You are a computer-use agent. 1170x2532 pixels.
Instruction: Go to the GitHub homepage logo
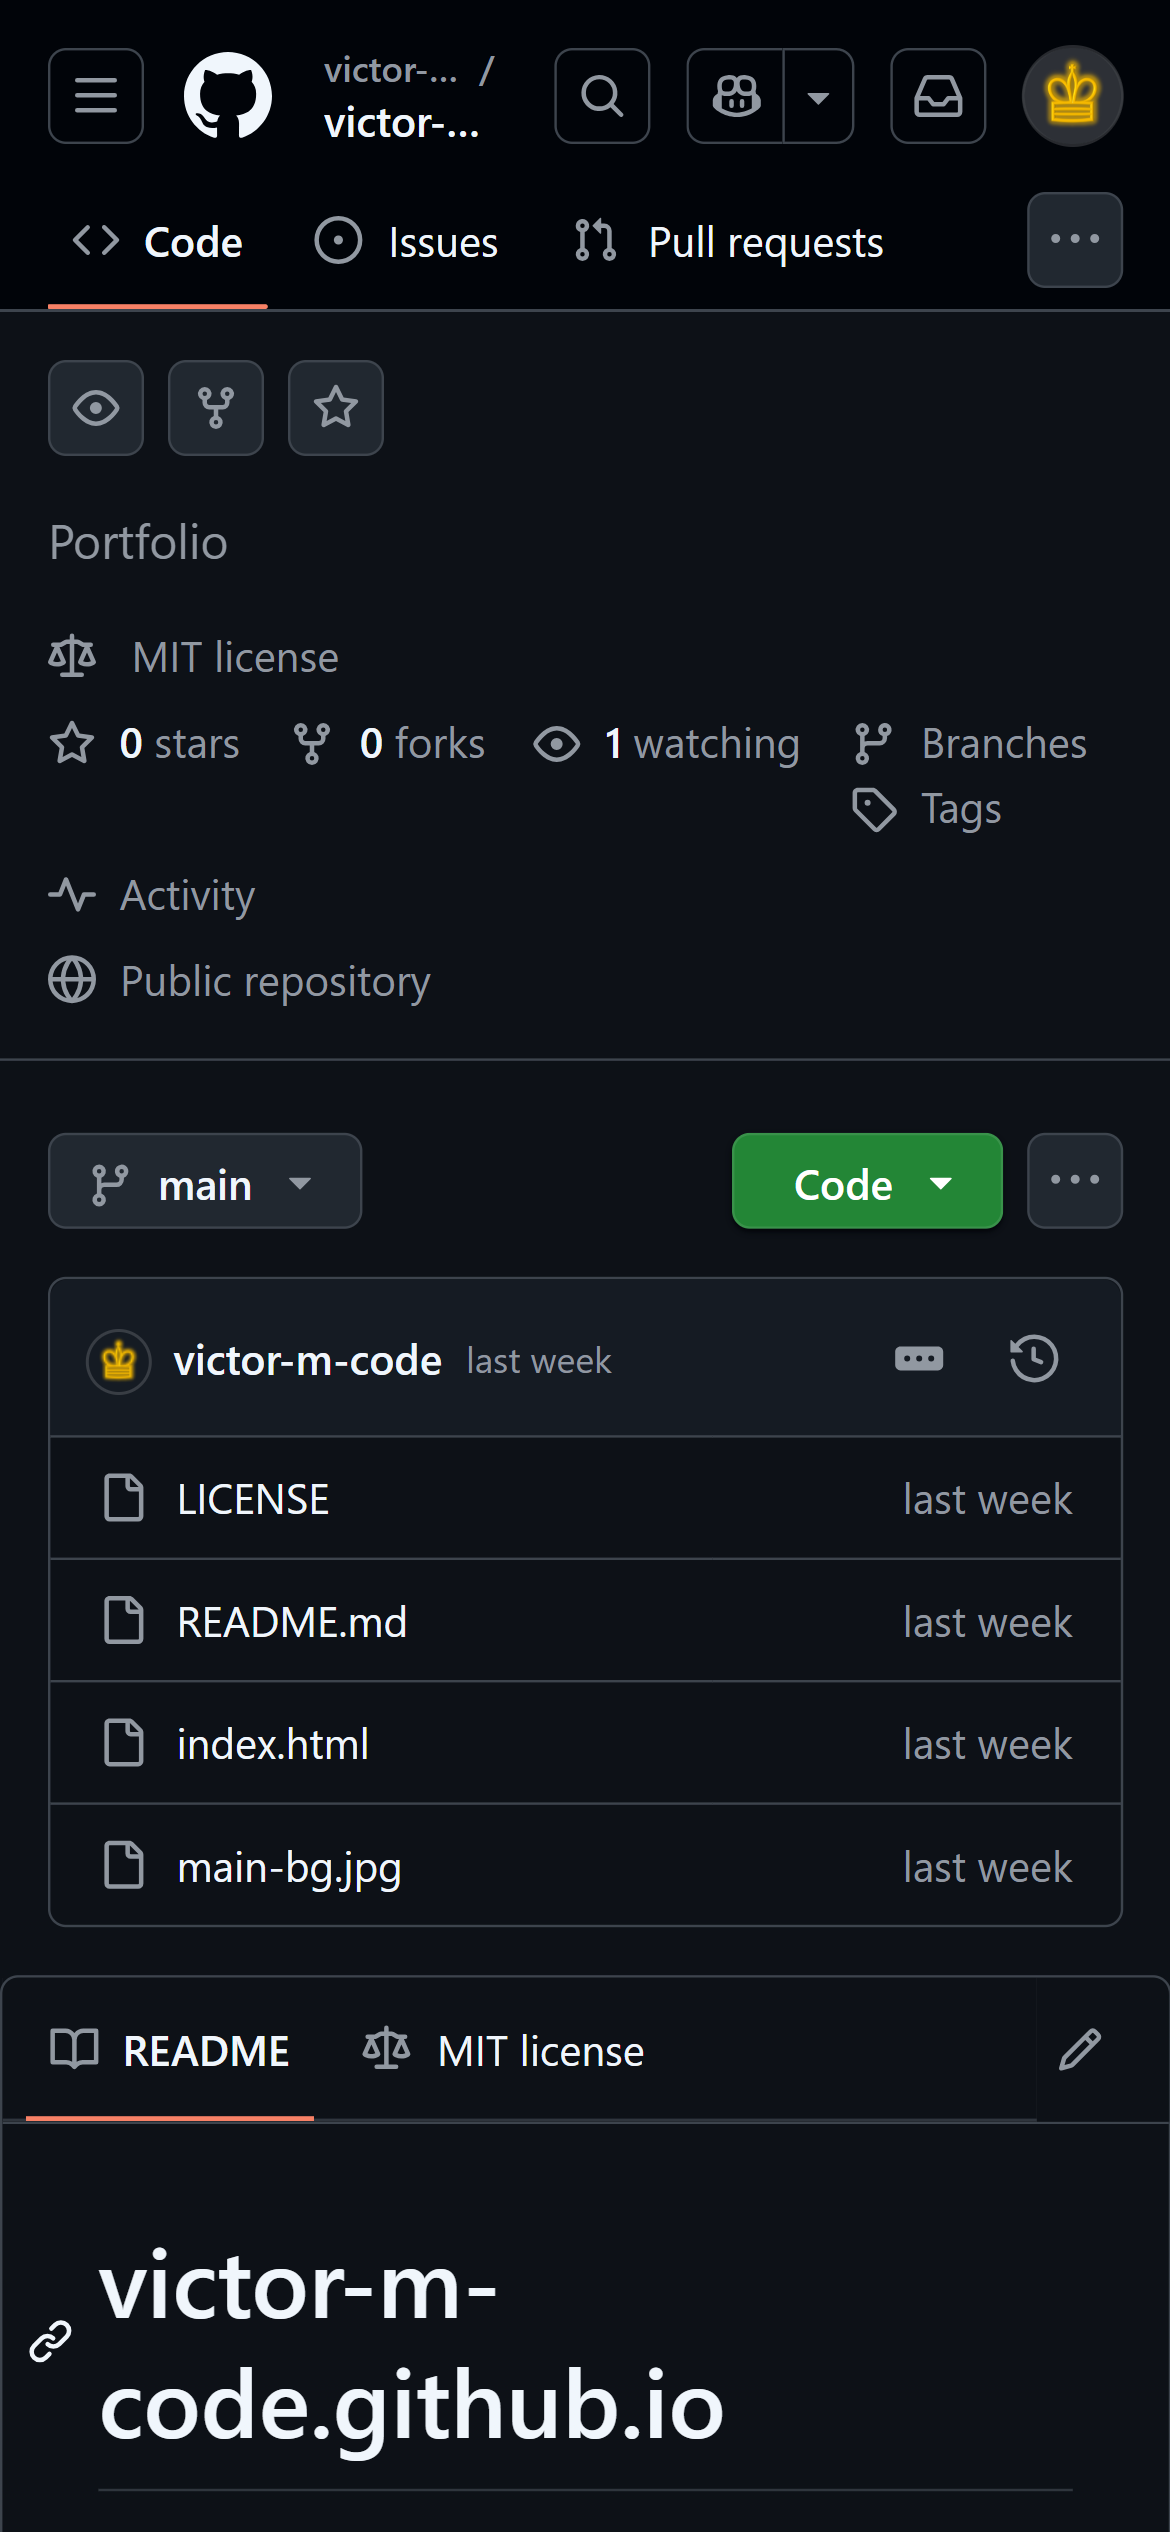pos(228,96)
